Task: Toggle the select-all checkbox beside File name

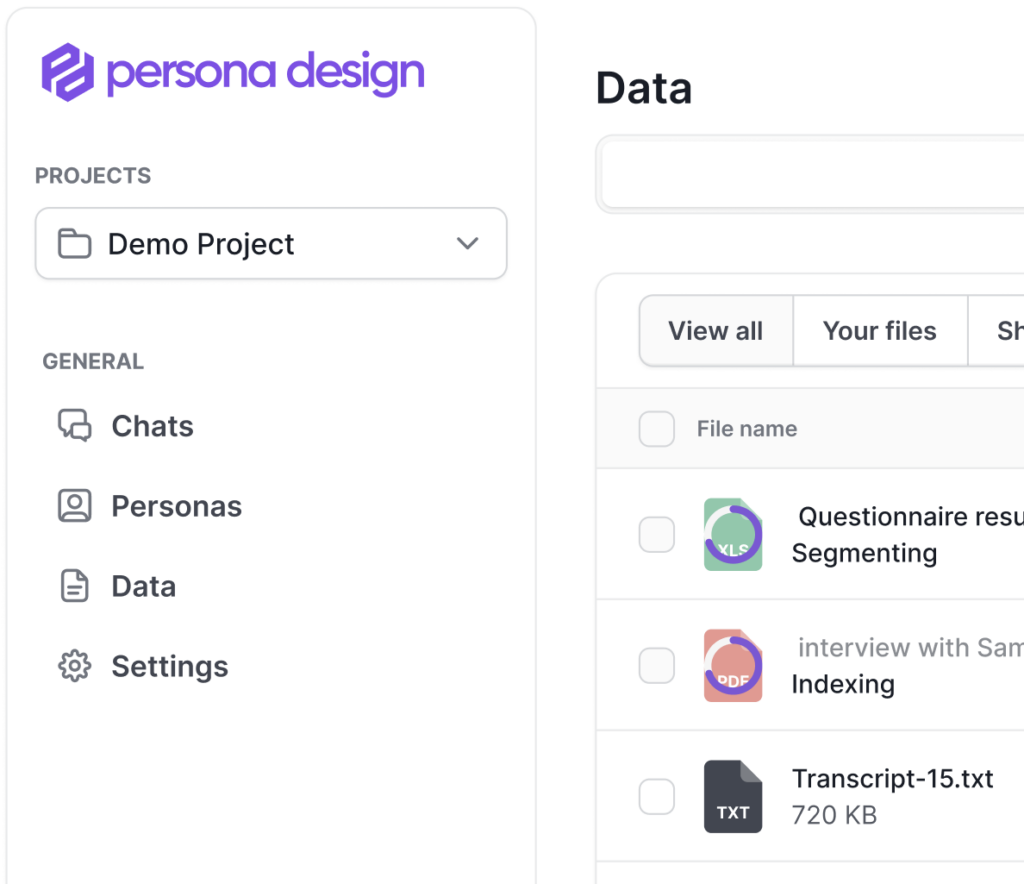Action: [x=656, y=429]
